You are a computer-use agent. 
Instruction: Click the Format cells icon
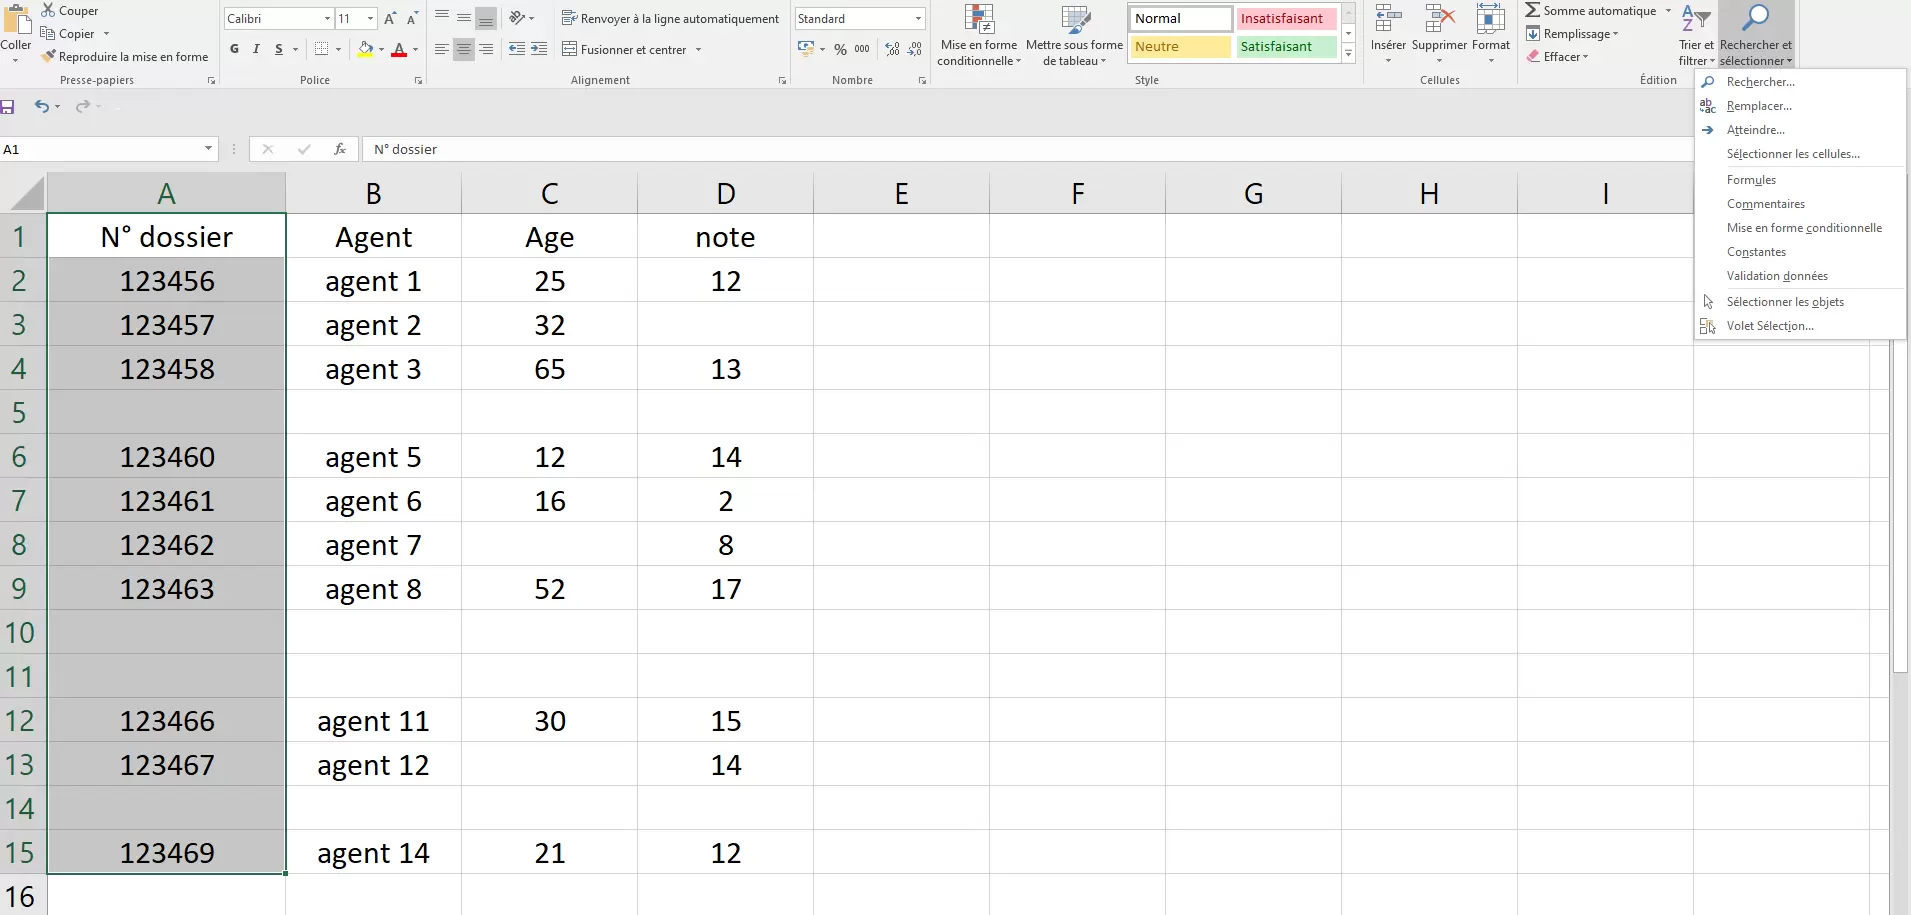[1490, 19]
